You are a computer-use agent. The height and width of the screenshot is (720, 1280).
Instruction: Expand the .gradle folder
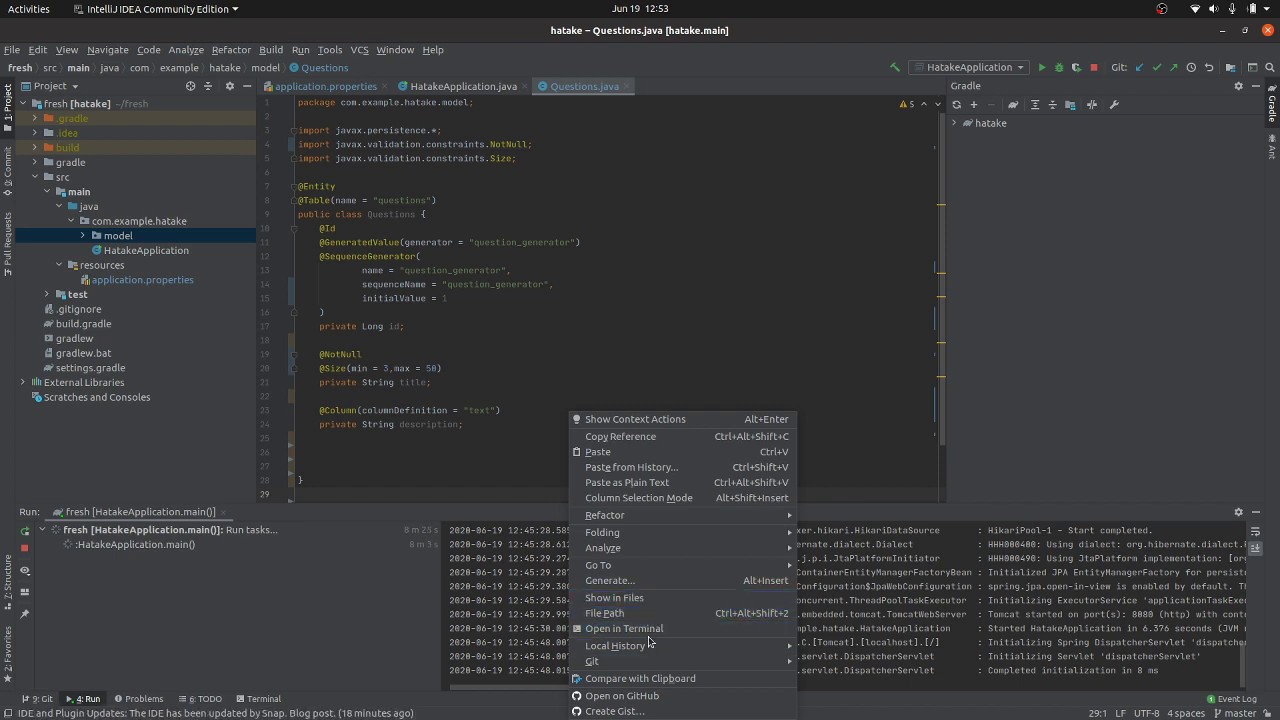click(35, 118)
